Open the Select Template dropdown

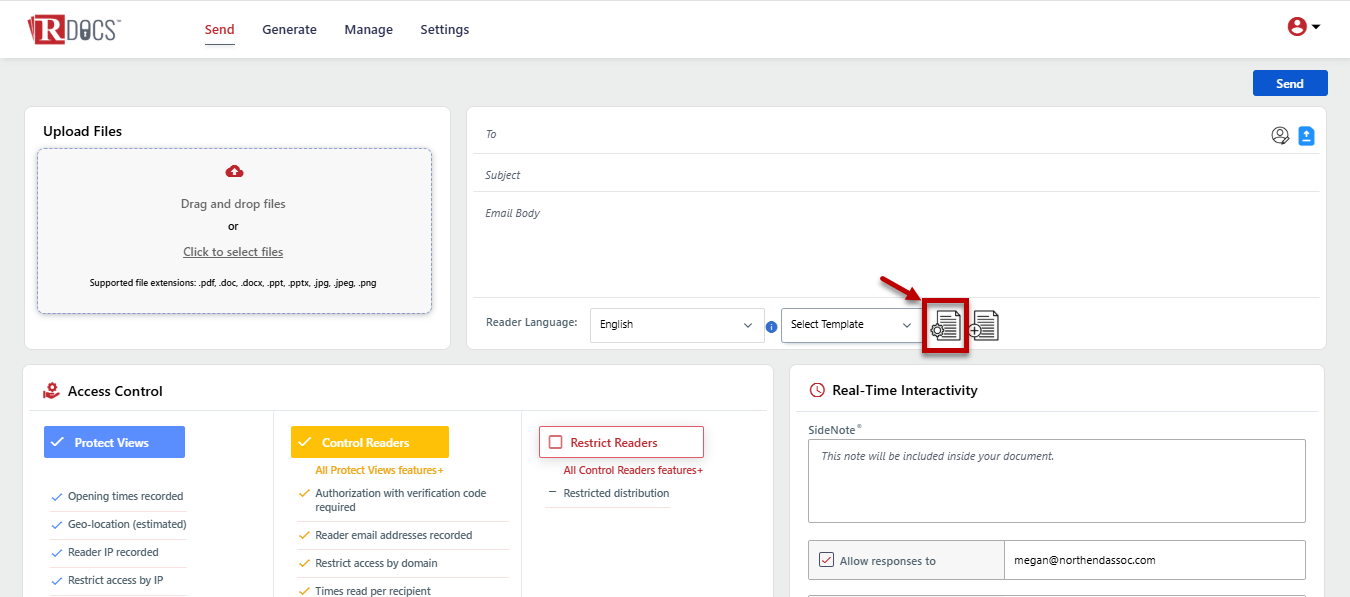click(850, 325)
